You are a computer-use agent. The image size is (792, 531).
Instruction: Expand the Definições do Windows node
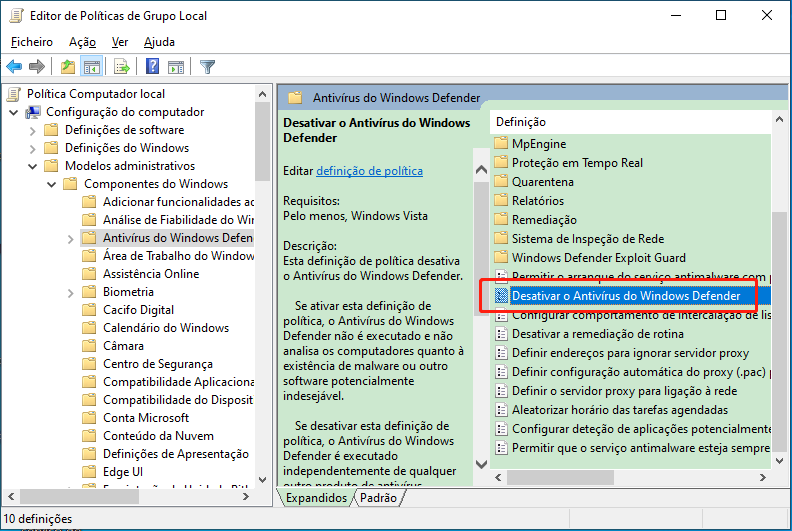click(x=32, y=149)
